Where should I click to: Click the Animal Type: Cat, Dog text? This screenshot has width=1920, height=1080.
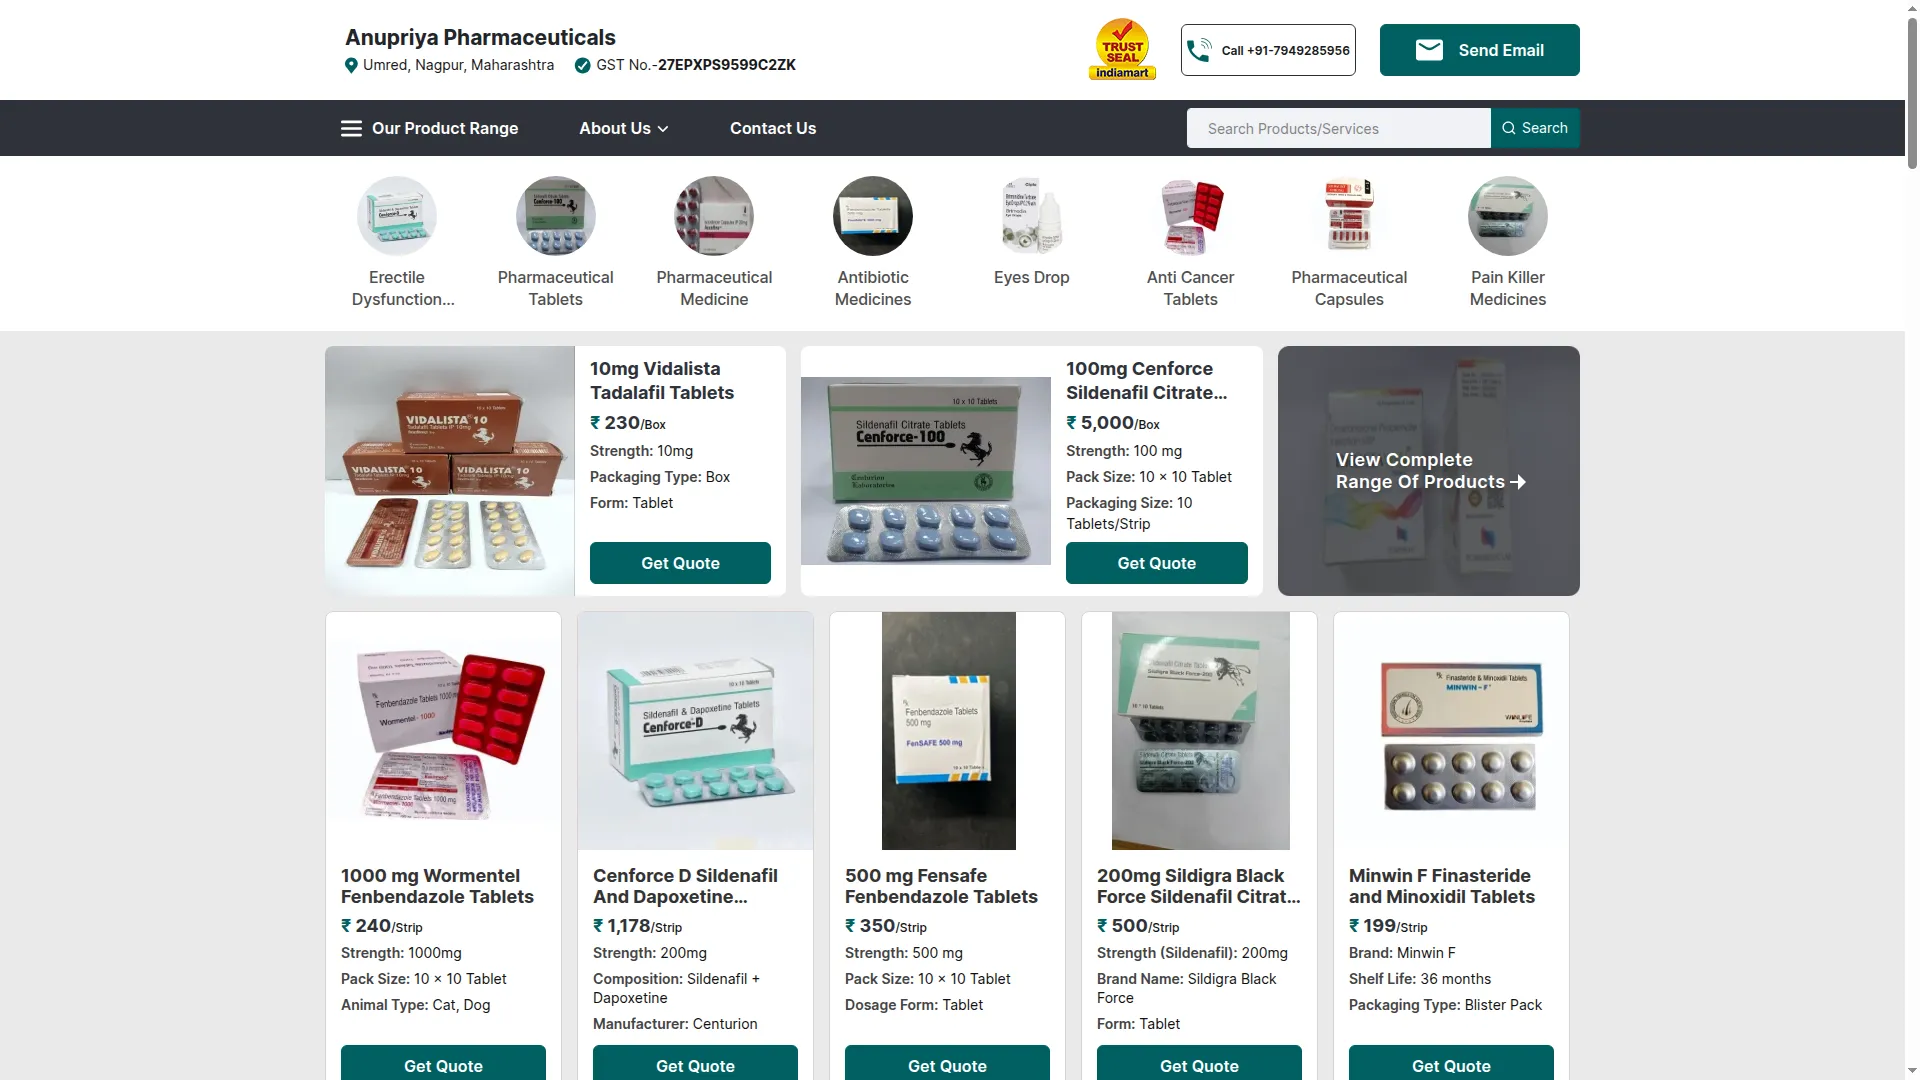pyautogui.click(x=416, y=1005)
